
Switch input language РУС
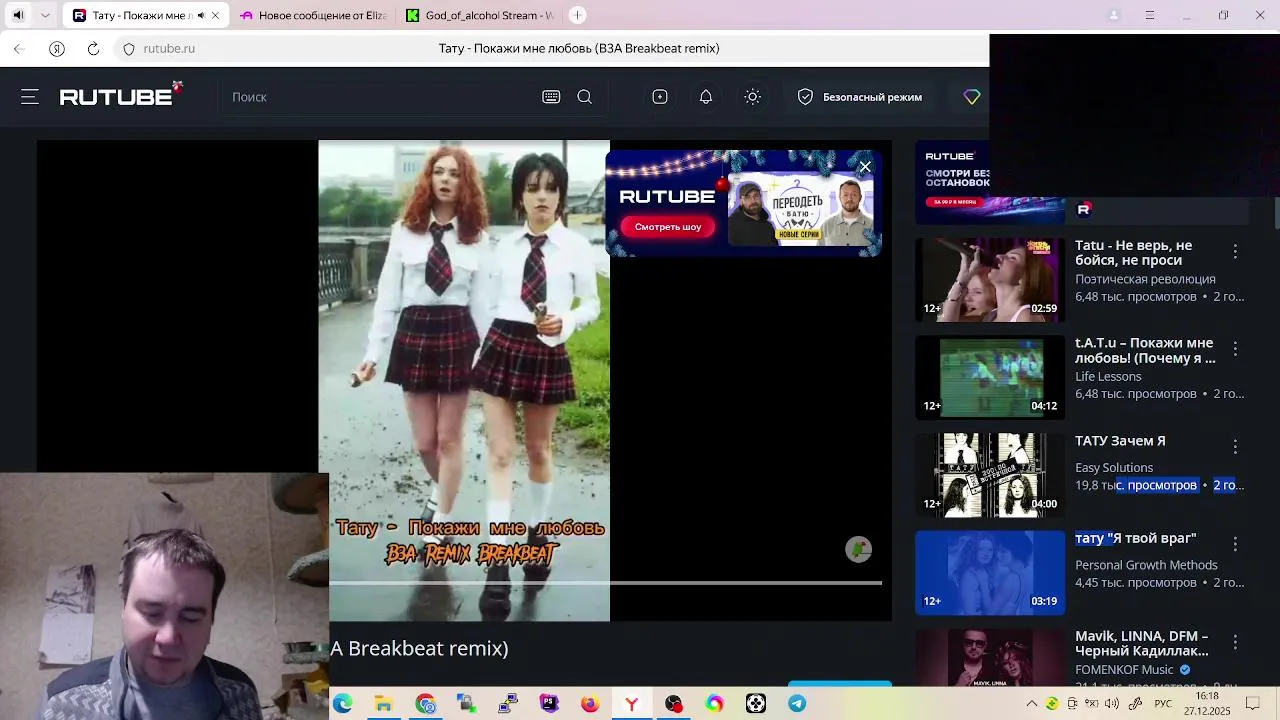(1163, 704)
